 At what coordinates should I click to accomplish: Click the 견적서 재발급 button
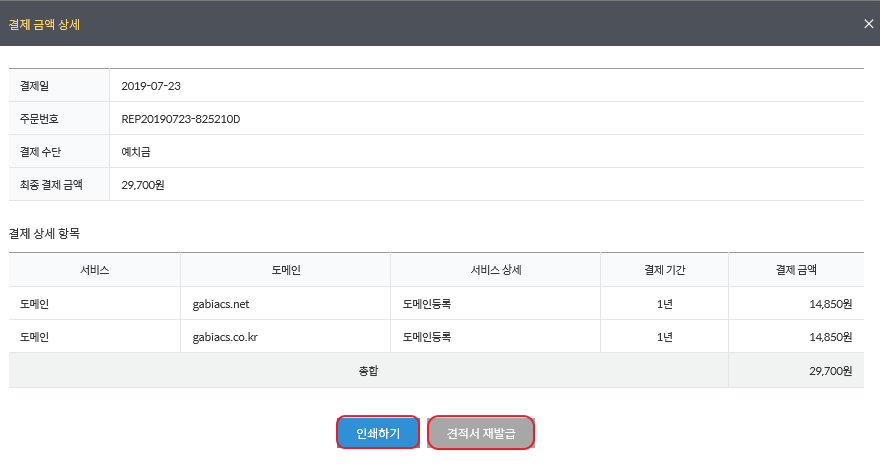point(480,433)
